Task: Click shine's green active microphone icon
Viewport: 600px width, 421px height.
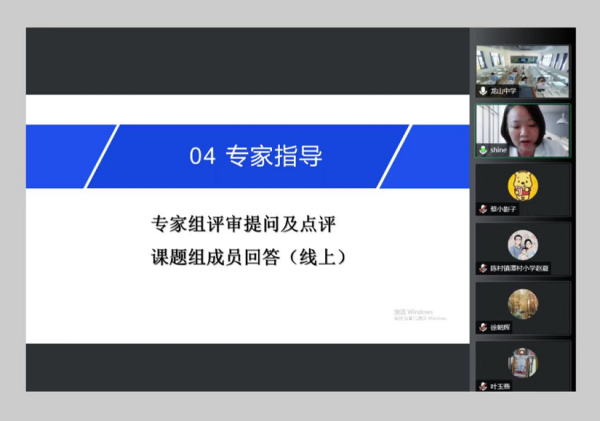Action: point(483,150)
